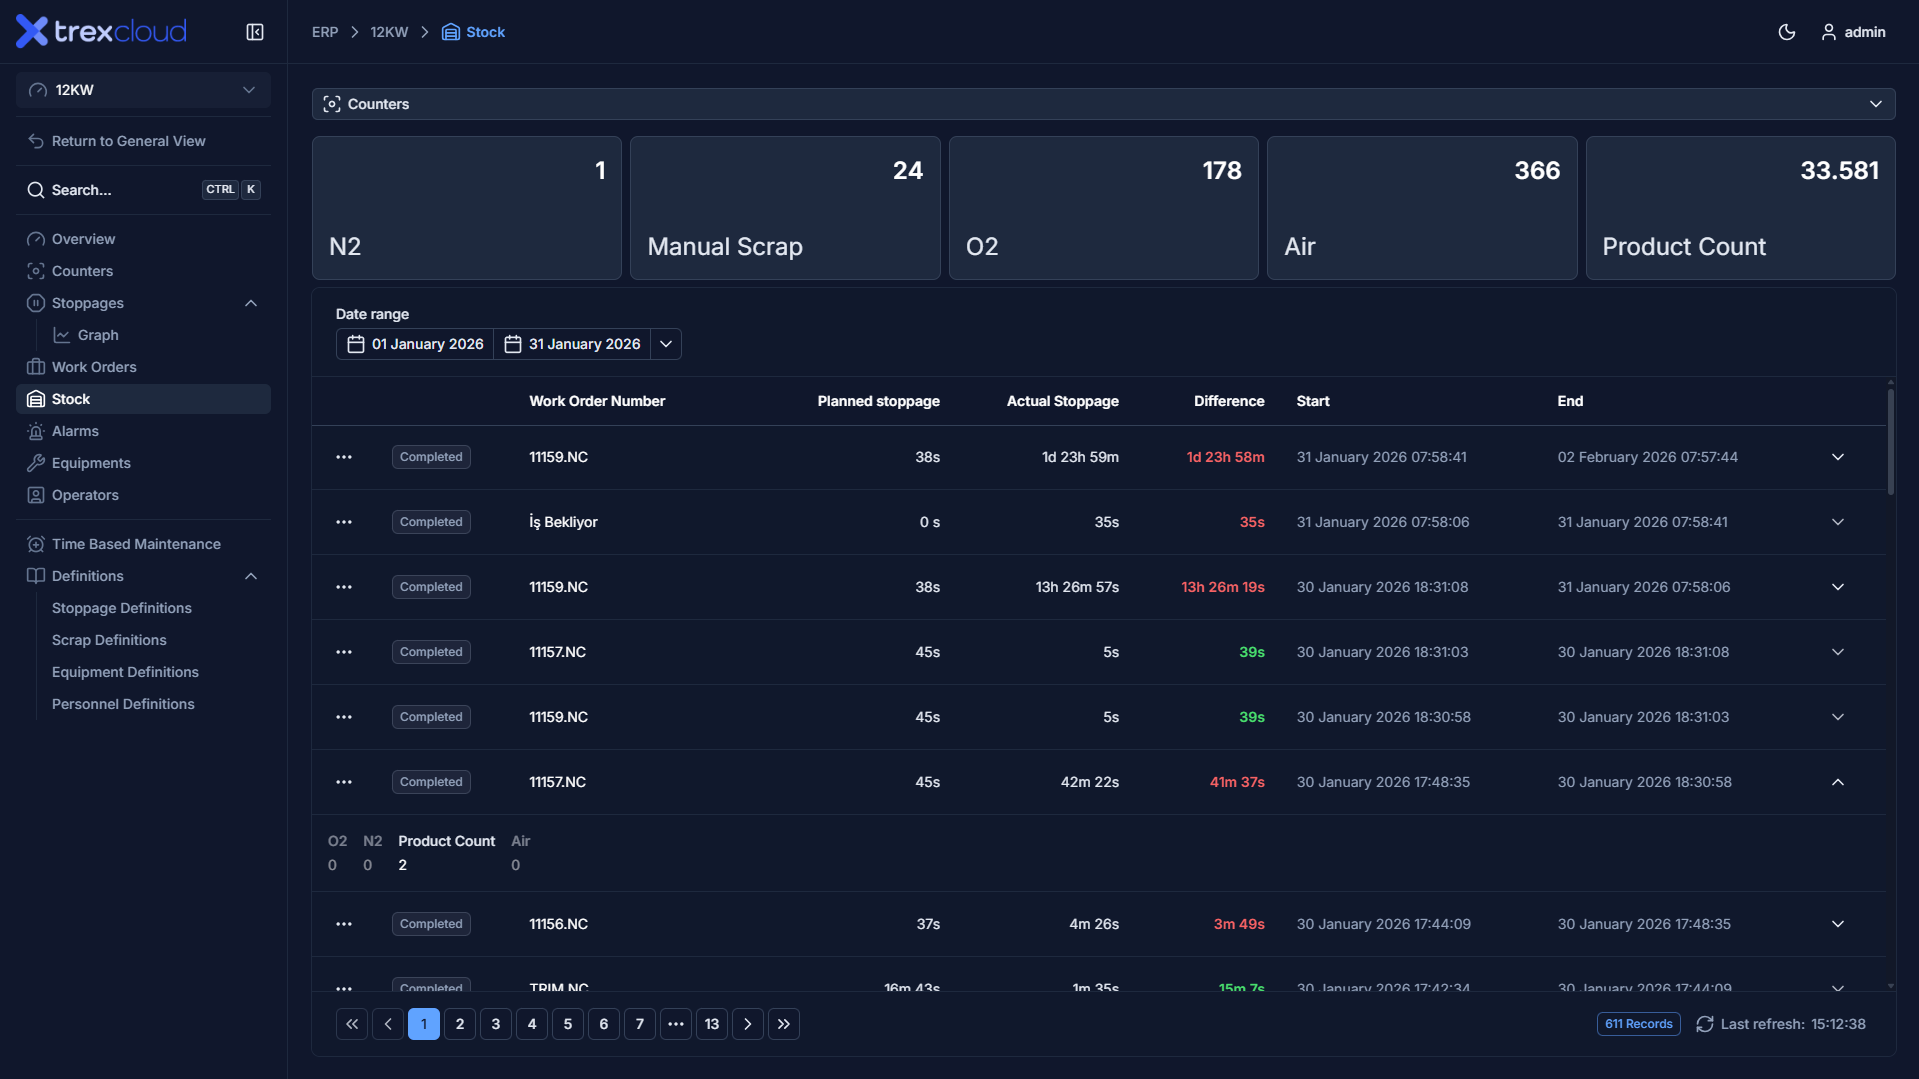Click the 12KW breadcrumb
The width and height of the screenshot is (1919, 1079).
tap(389, 32)
